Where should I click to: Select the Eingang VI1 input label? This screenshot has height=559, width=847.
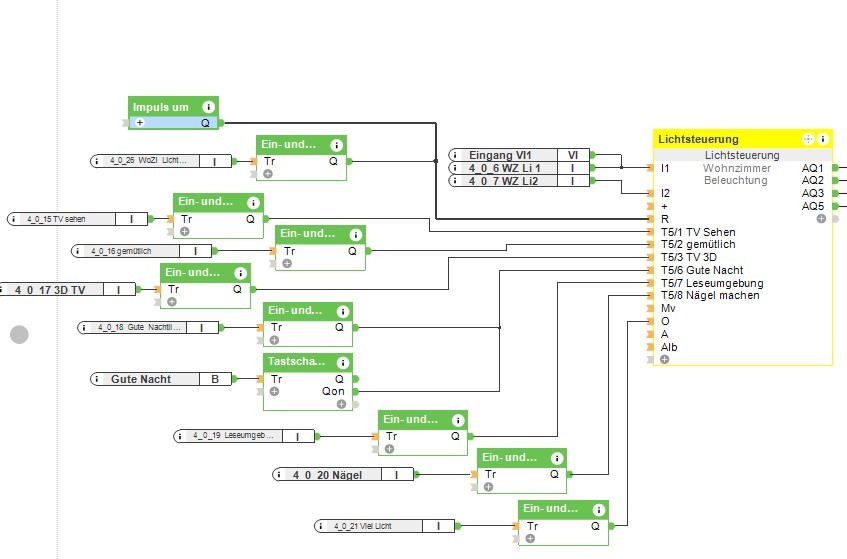coord(500,155)
